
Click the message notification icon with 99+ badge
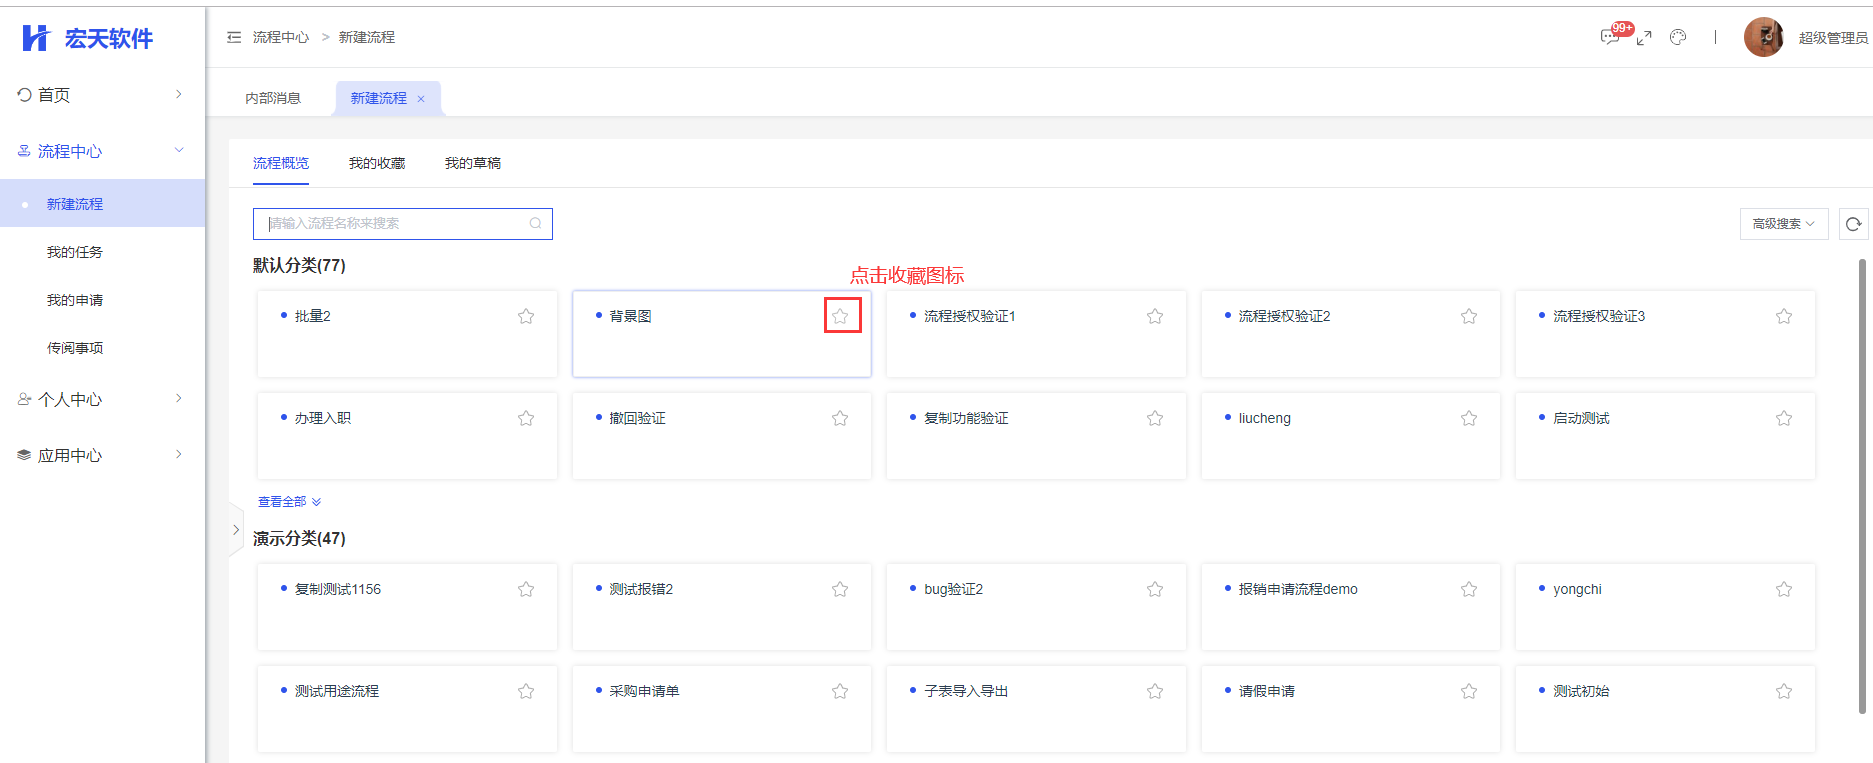1609,37
